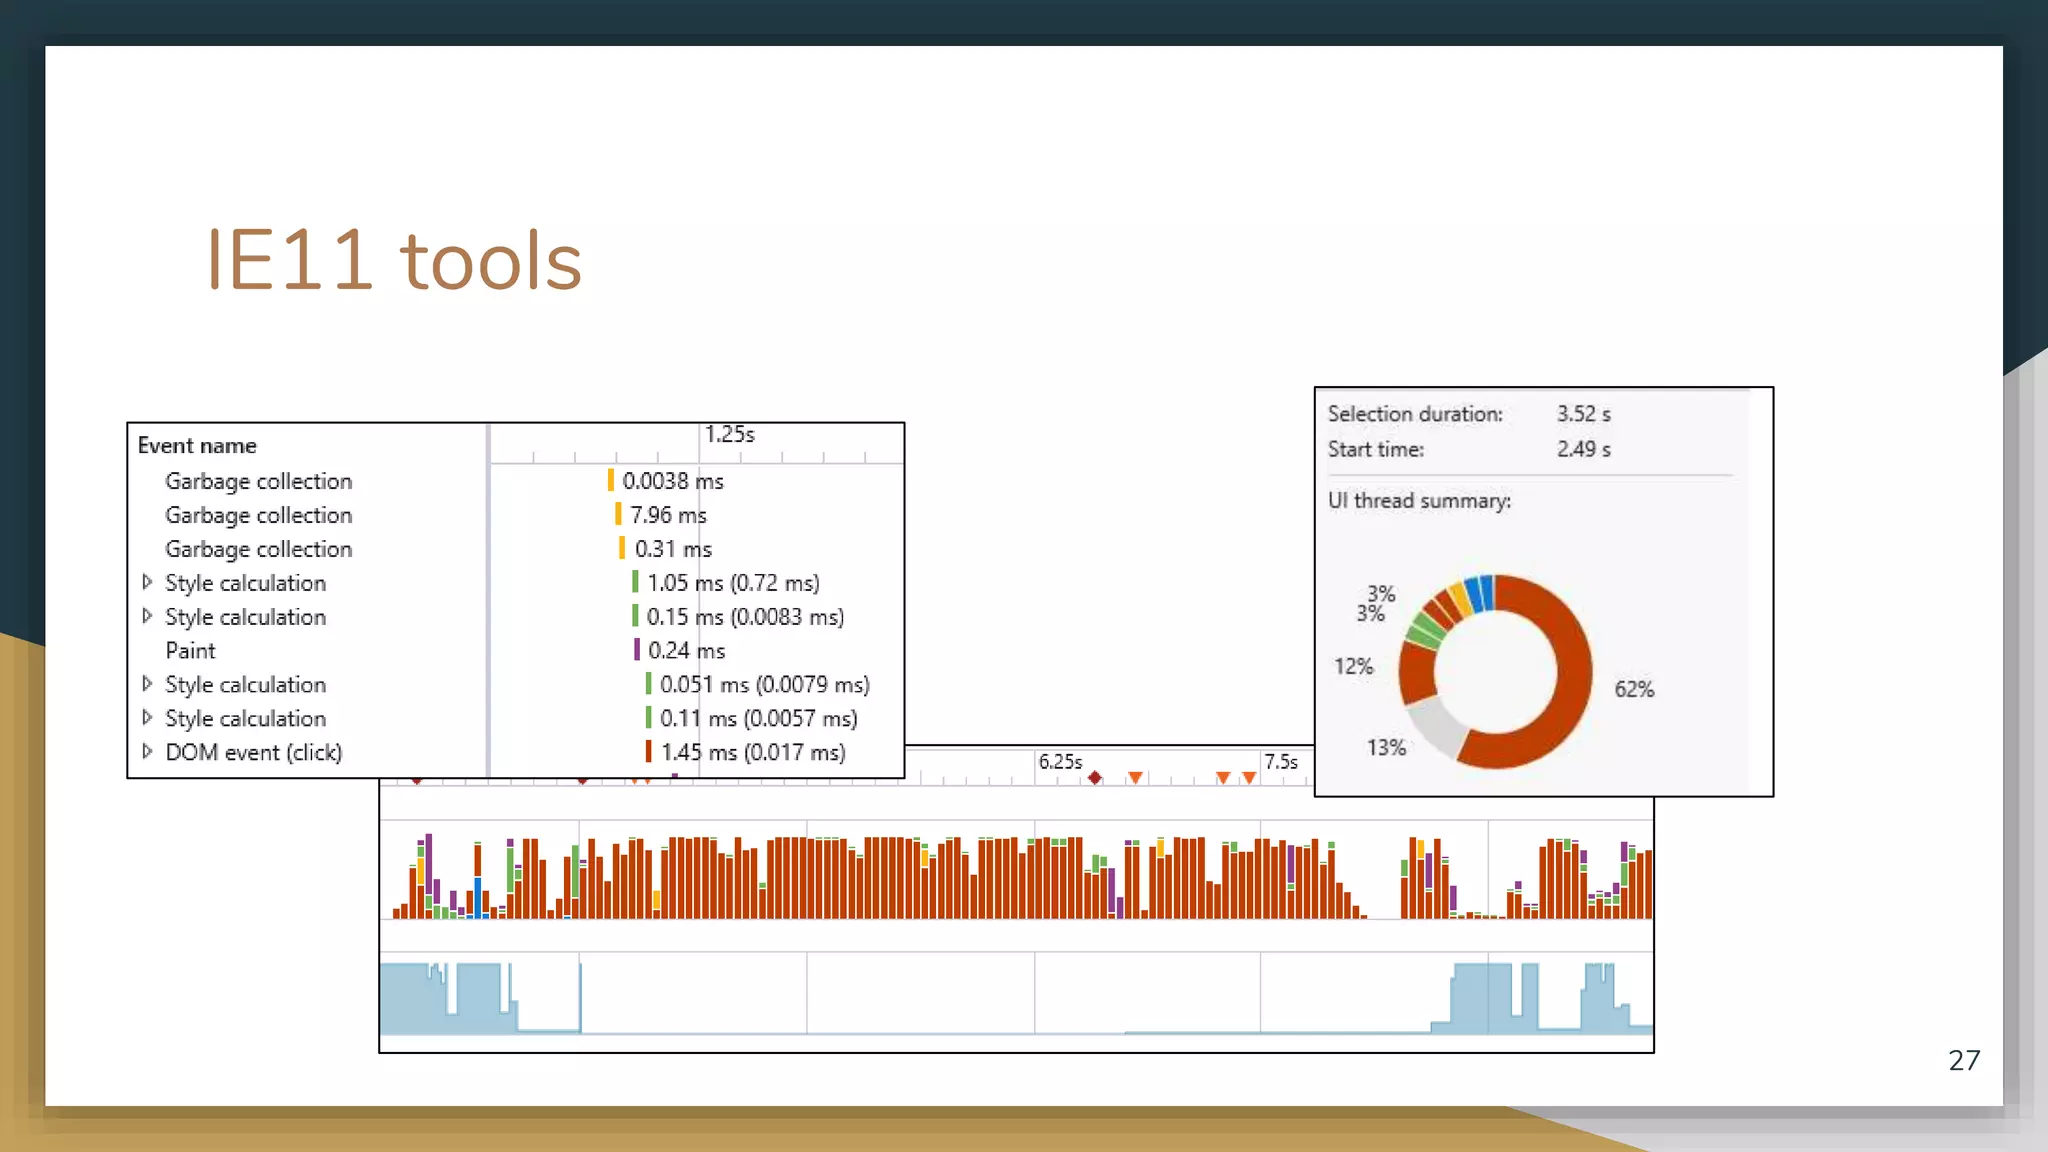This screenshot has height=1152, width=2048.
Task: Select the Start time label
Action: (1376, 450)
